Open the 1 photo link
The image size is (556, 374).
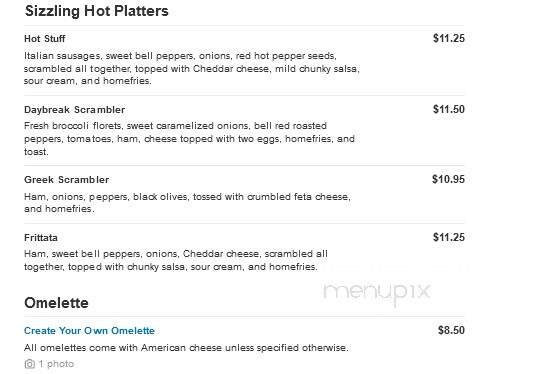(56, 364)
